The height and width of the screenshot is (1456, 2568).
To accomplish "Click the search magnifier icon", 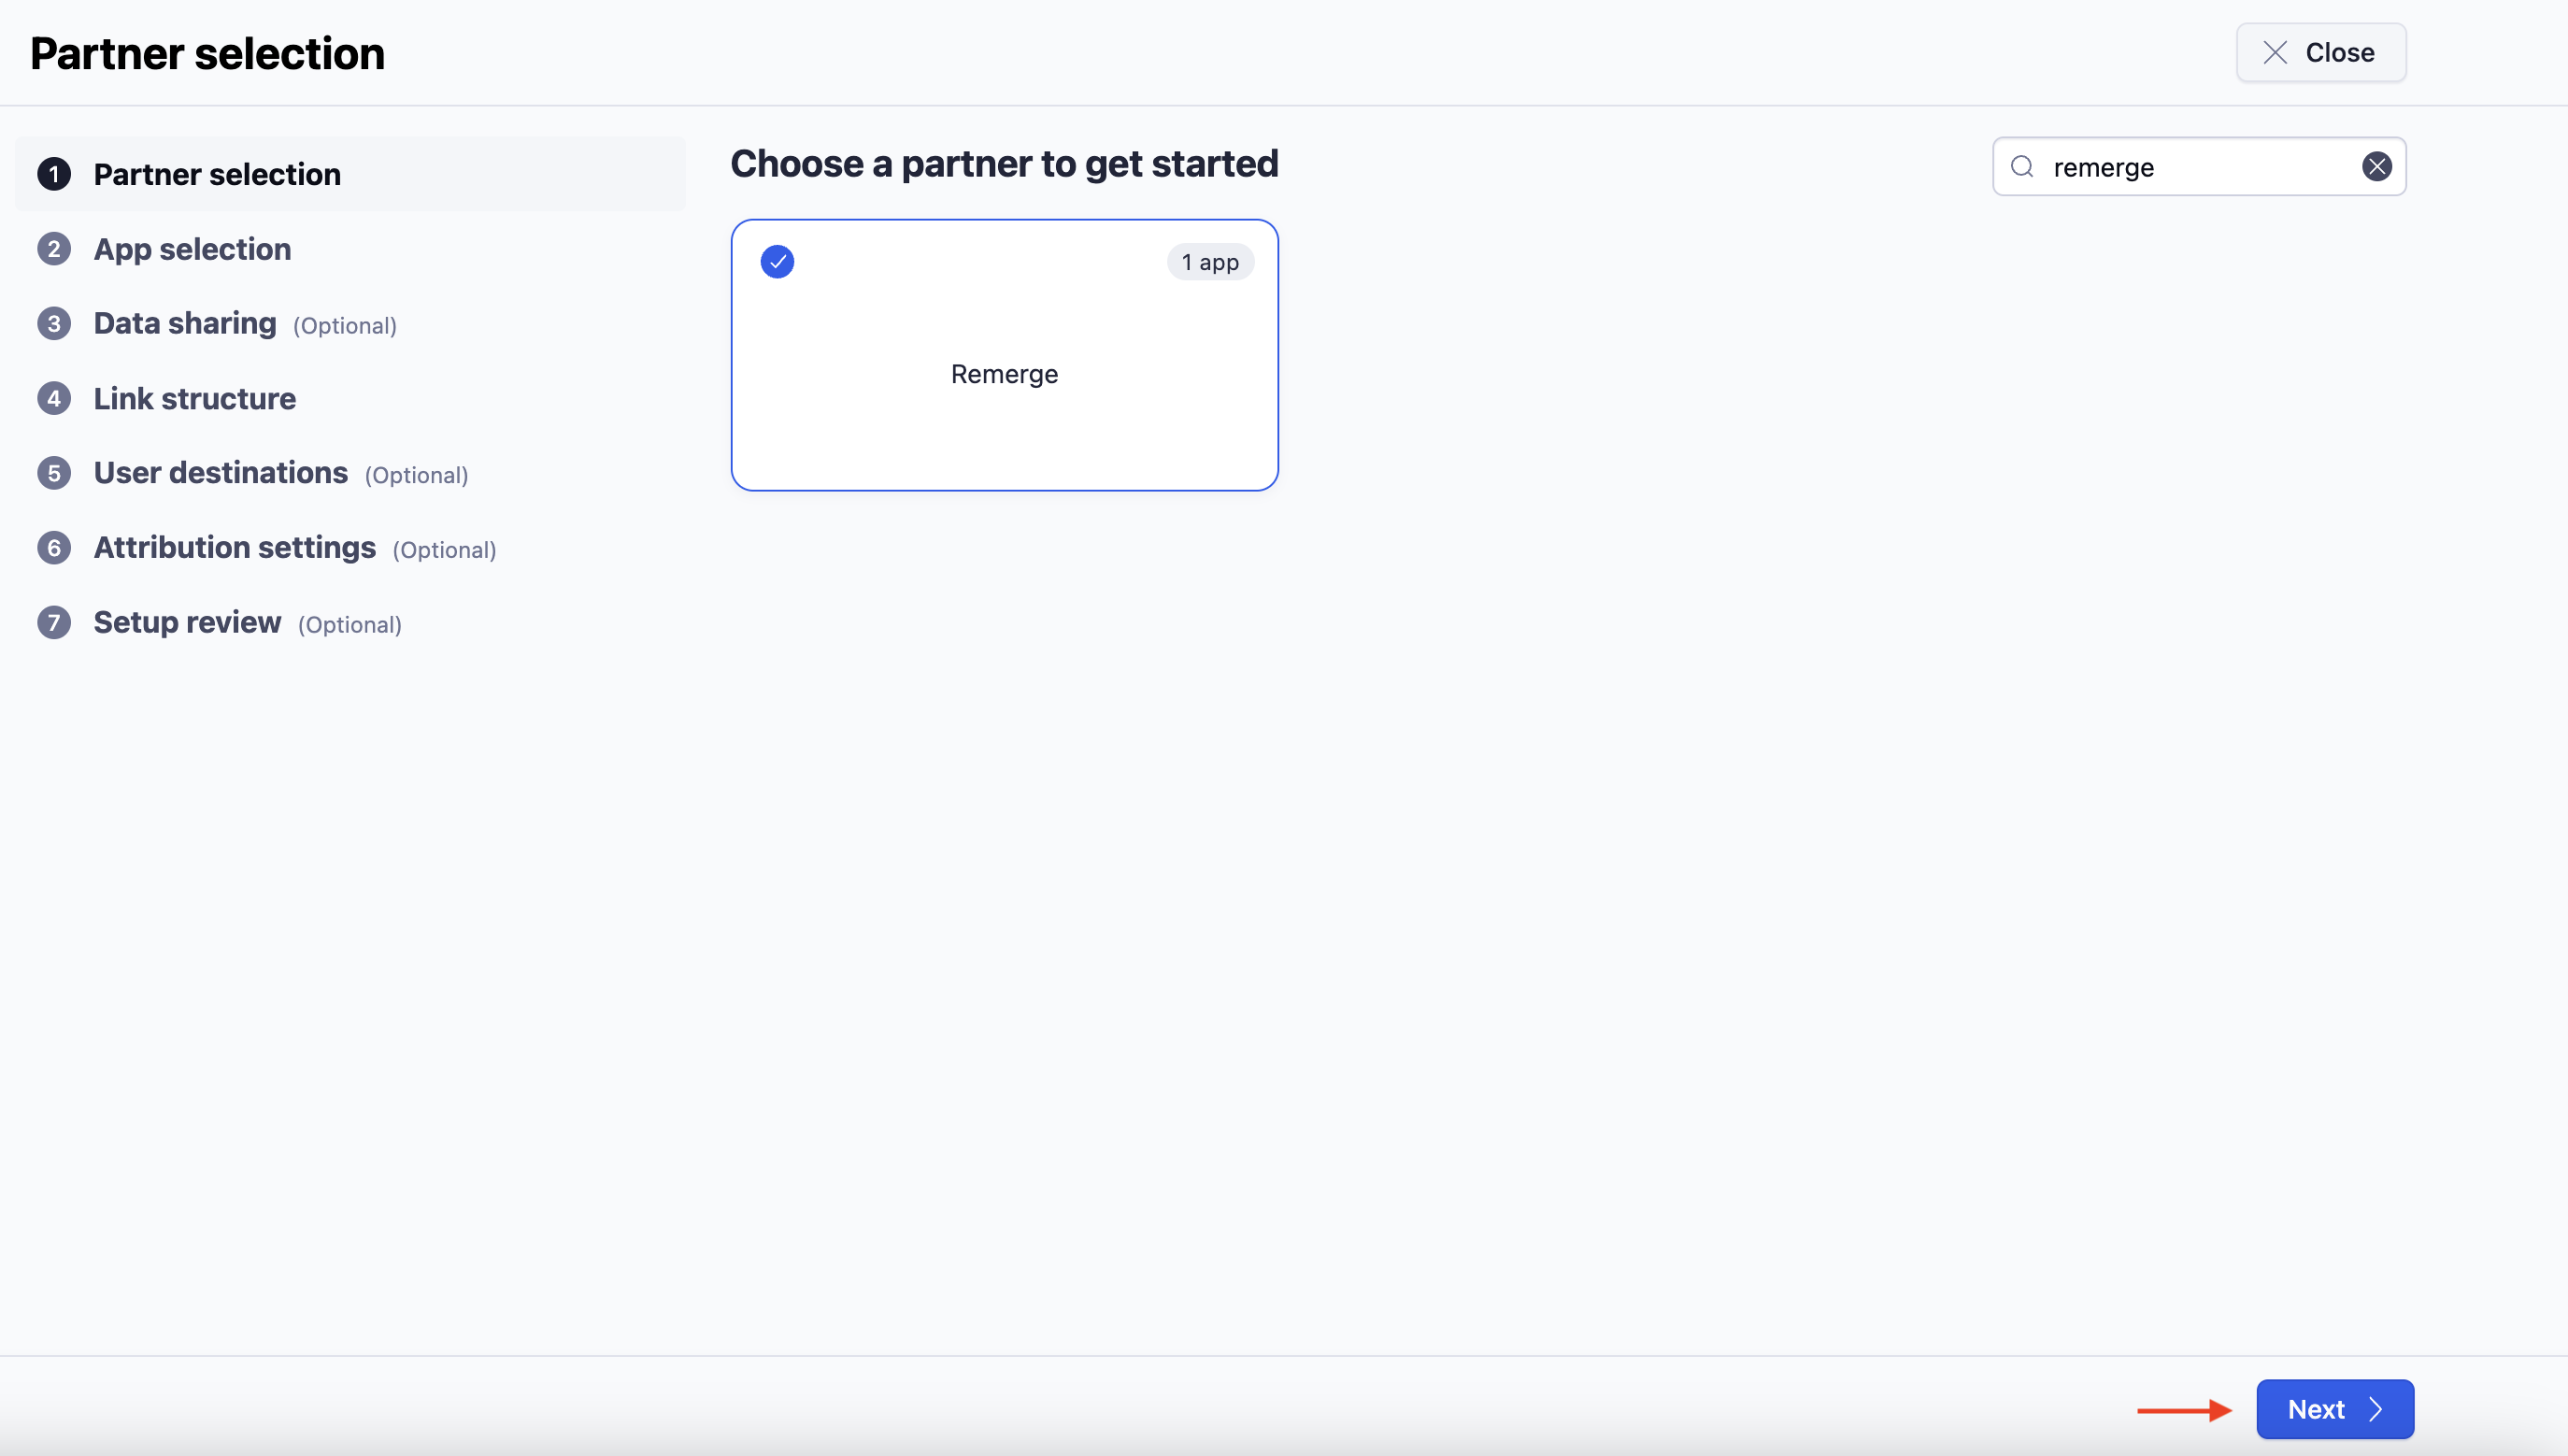I will (2022, 166).
